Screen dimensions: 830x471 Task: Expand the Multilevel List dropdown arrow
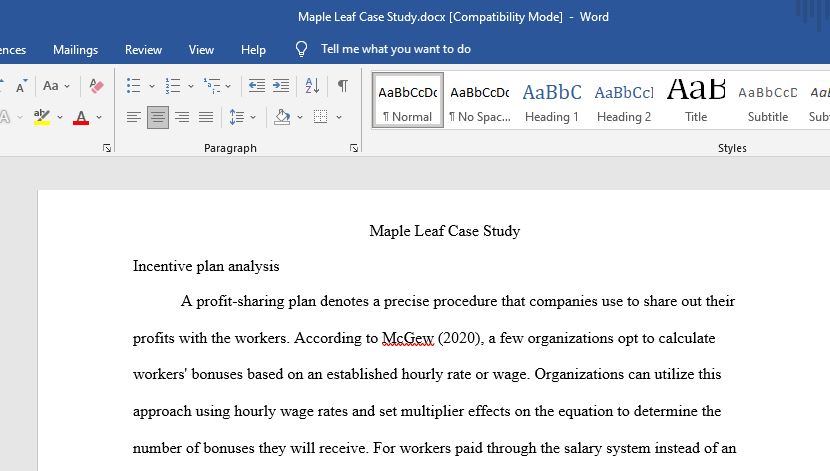tap(228, 86)
